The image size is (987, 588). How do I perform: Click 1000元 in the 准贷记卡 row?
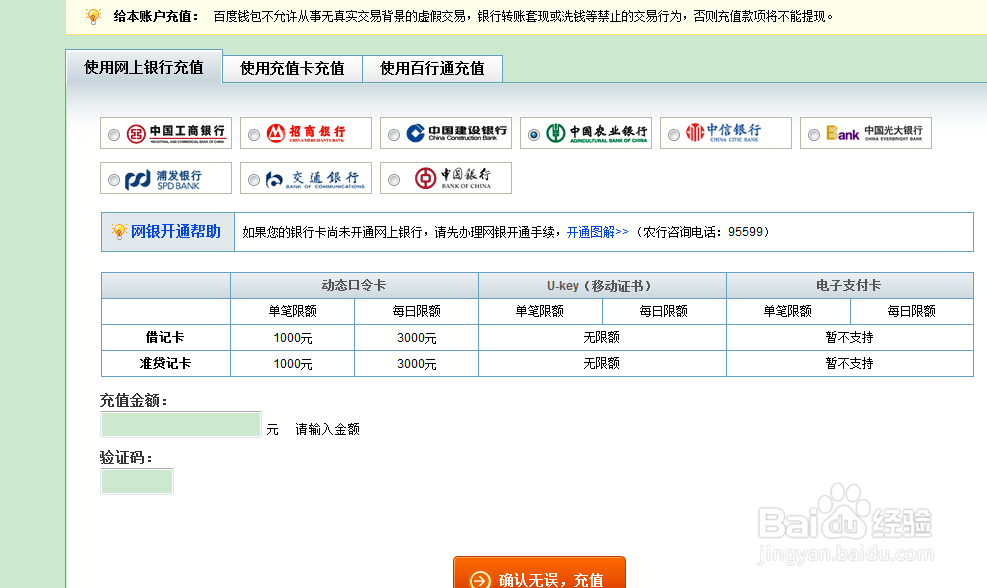tap(293, 364)
